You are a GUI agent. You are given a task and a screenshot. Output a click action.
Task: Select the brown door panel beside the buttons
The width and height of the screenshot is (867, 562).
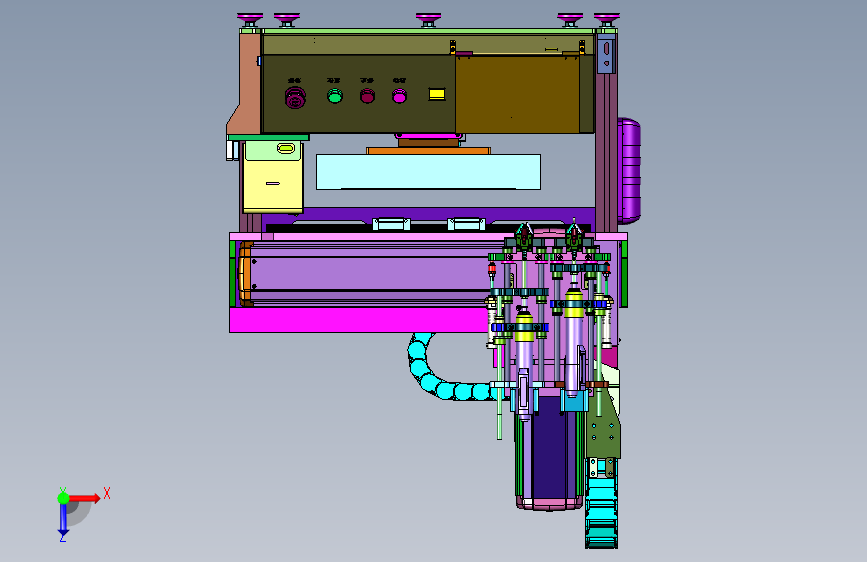pos(517,94)
